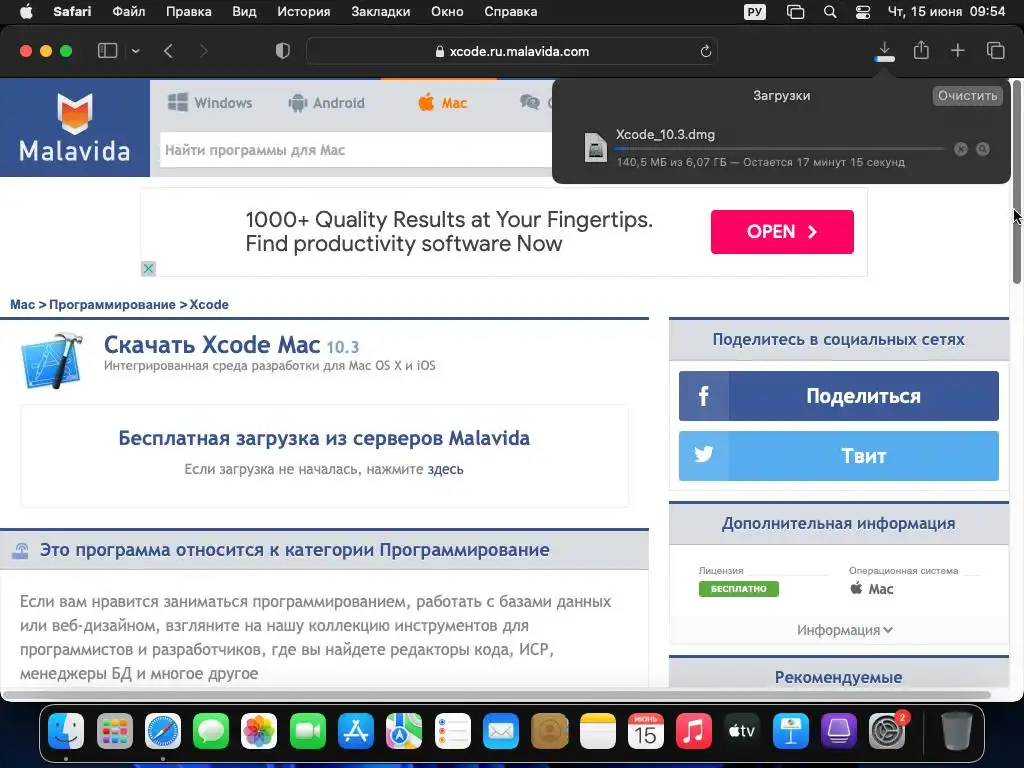Open Music from the Dock
Viewport: 1024px width, 768px height.
pos(694,731)
